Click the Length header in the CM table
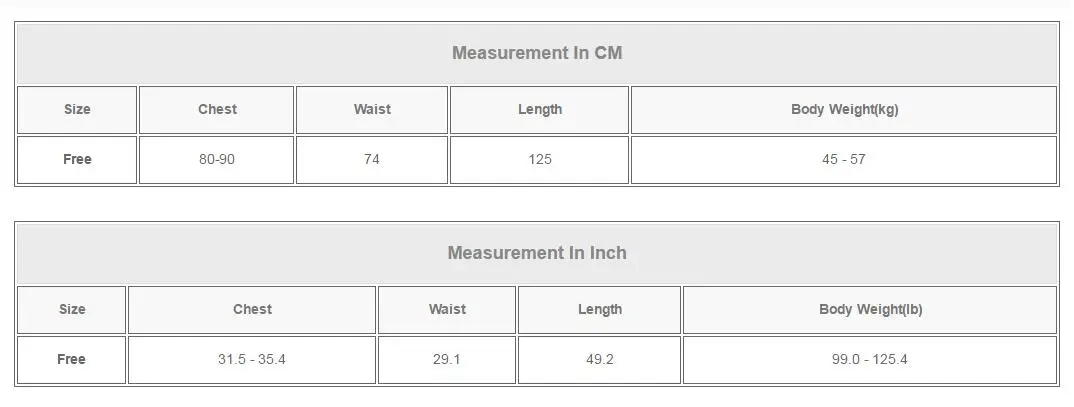 (540, 109)
